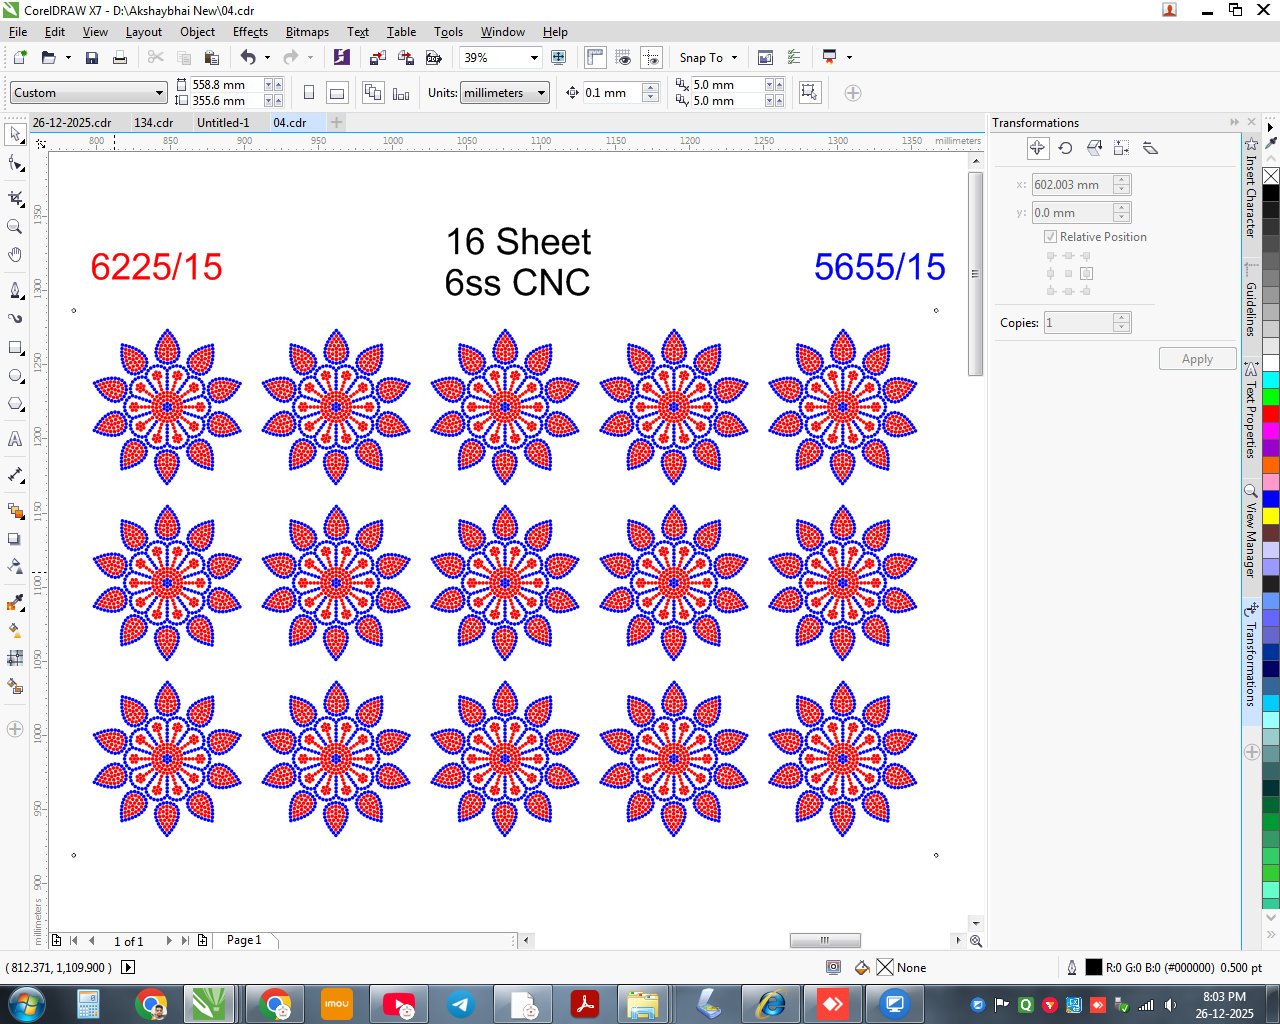The height and width of the screenshot is (1024, 1280).
Task: Toggle Show Guidelines button
Action: (x=651, y=58)
